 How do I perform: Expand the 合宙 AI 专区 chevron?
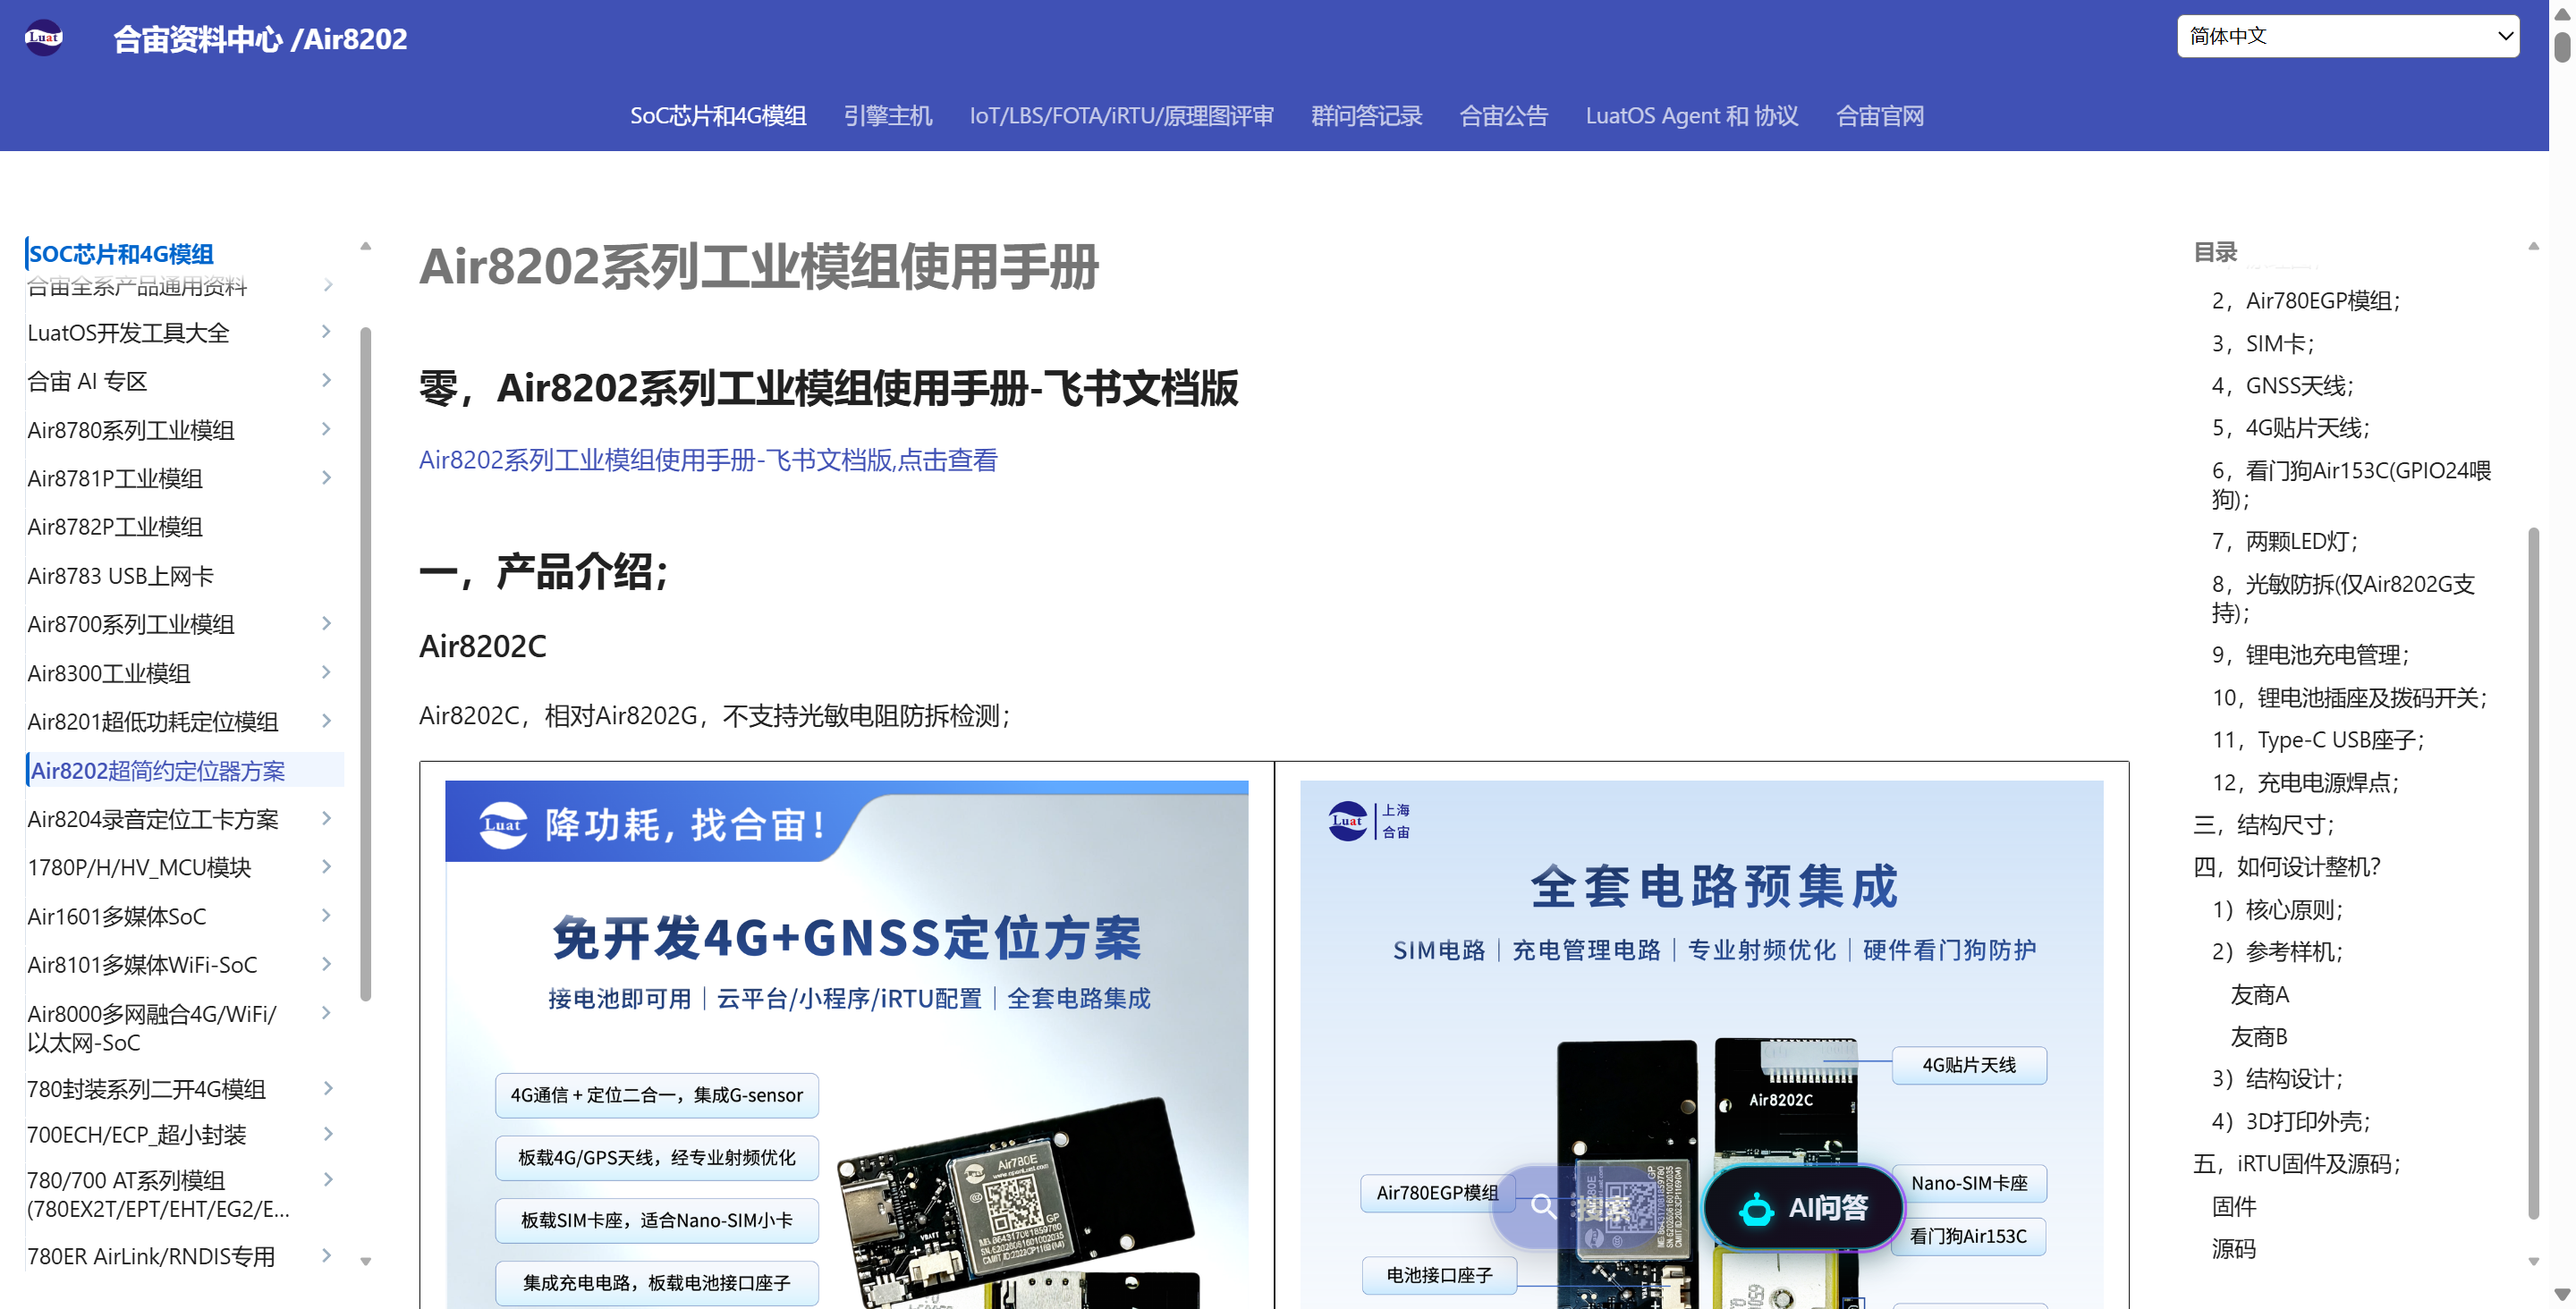[x=326, y=381]
